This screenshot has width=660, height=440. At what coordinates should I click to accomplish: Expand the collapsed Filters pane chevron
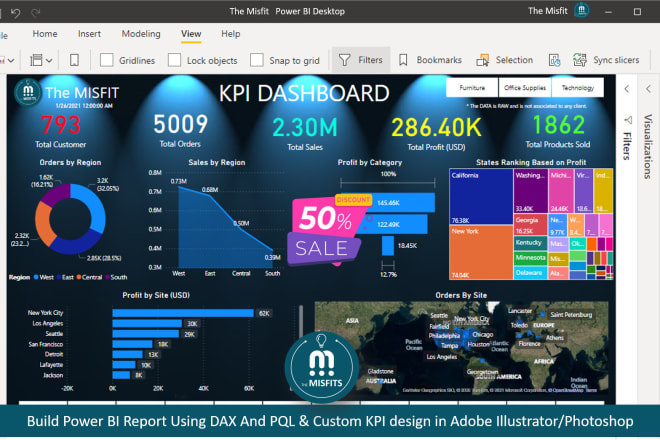point(627,89)
